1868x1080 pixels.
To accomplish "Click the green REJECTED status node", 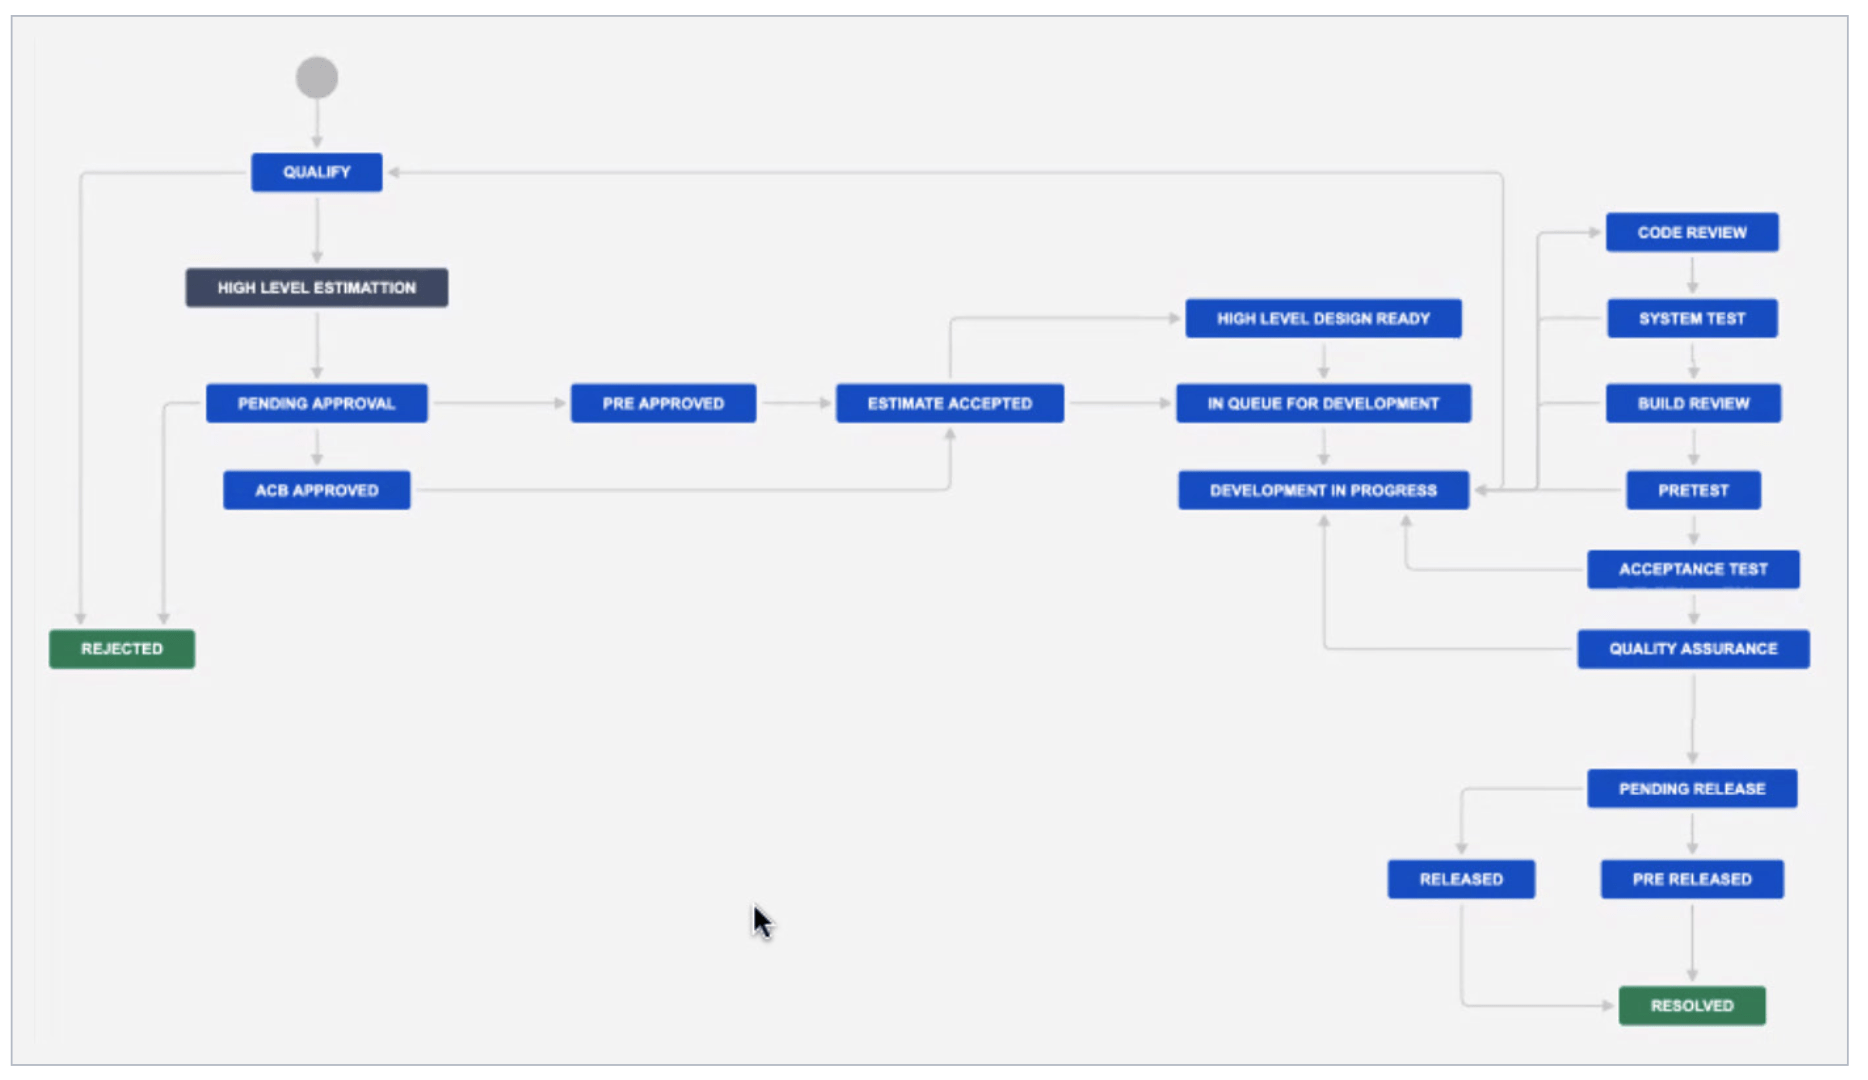I will click(x=122, y=649).
